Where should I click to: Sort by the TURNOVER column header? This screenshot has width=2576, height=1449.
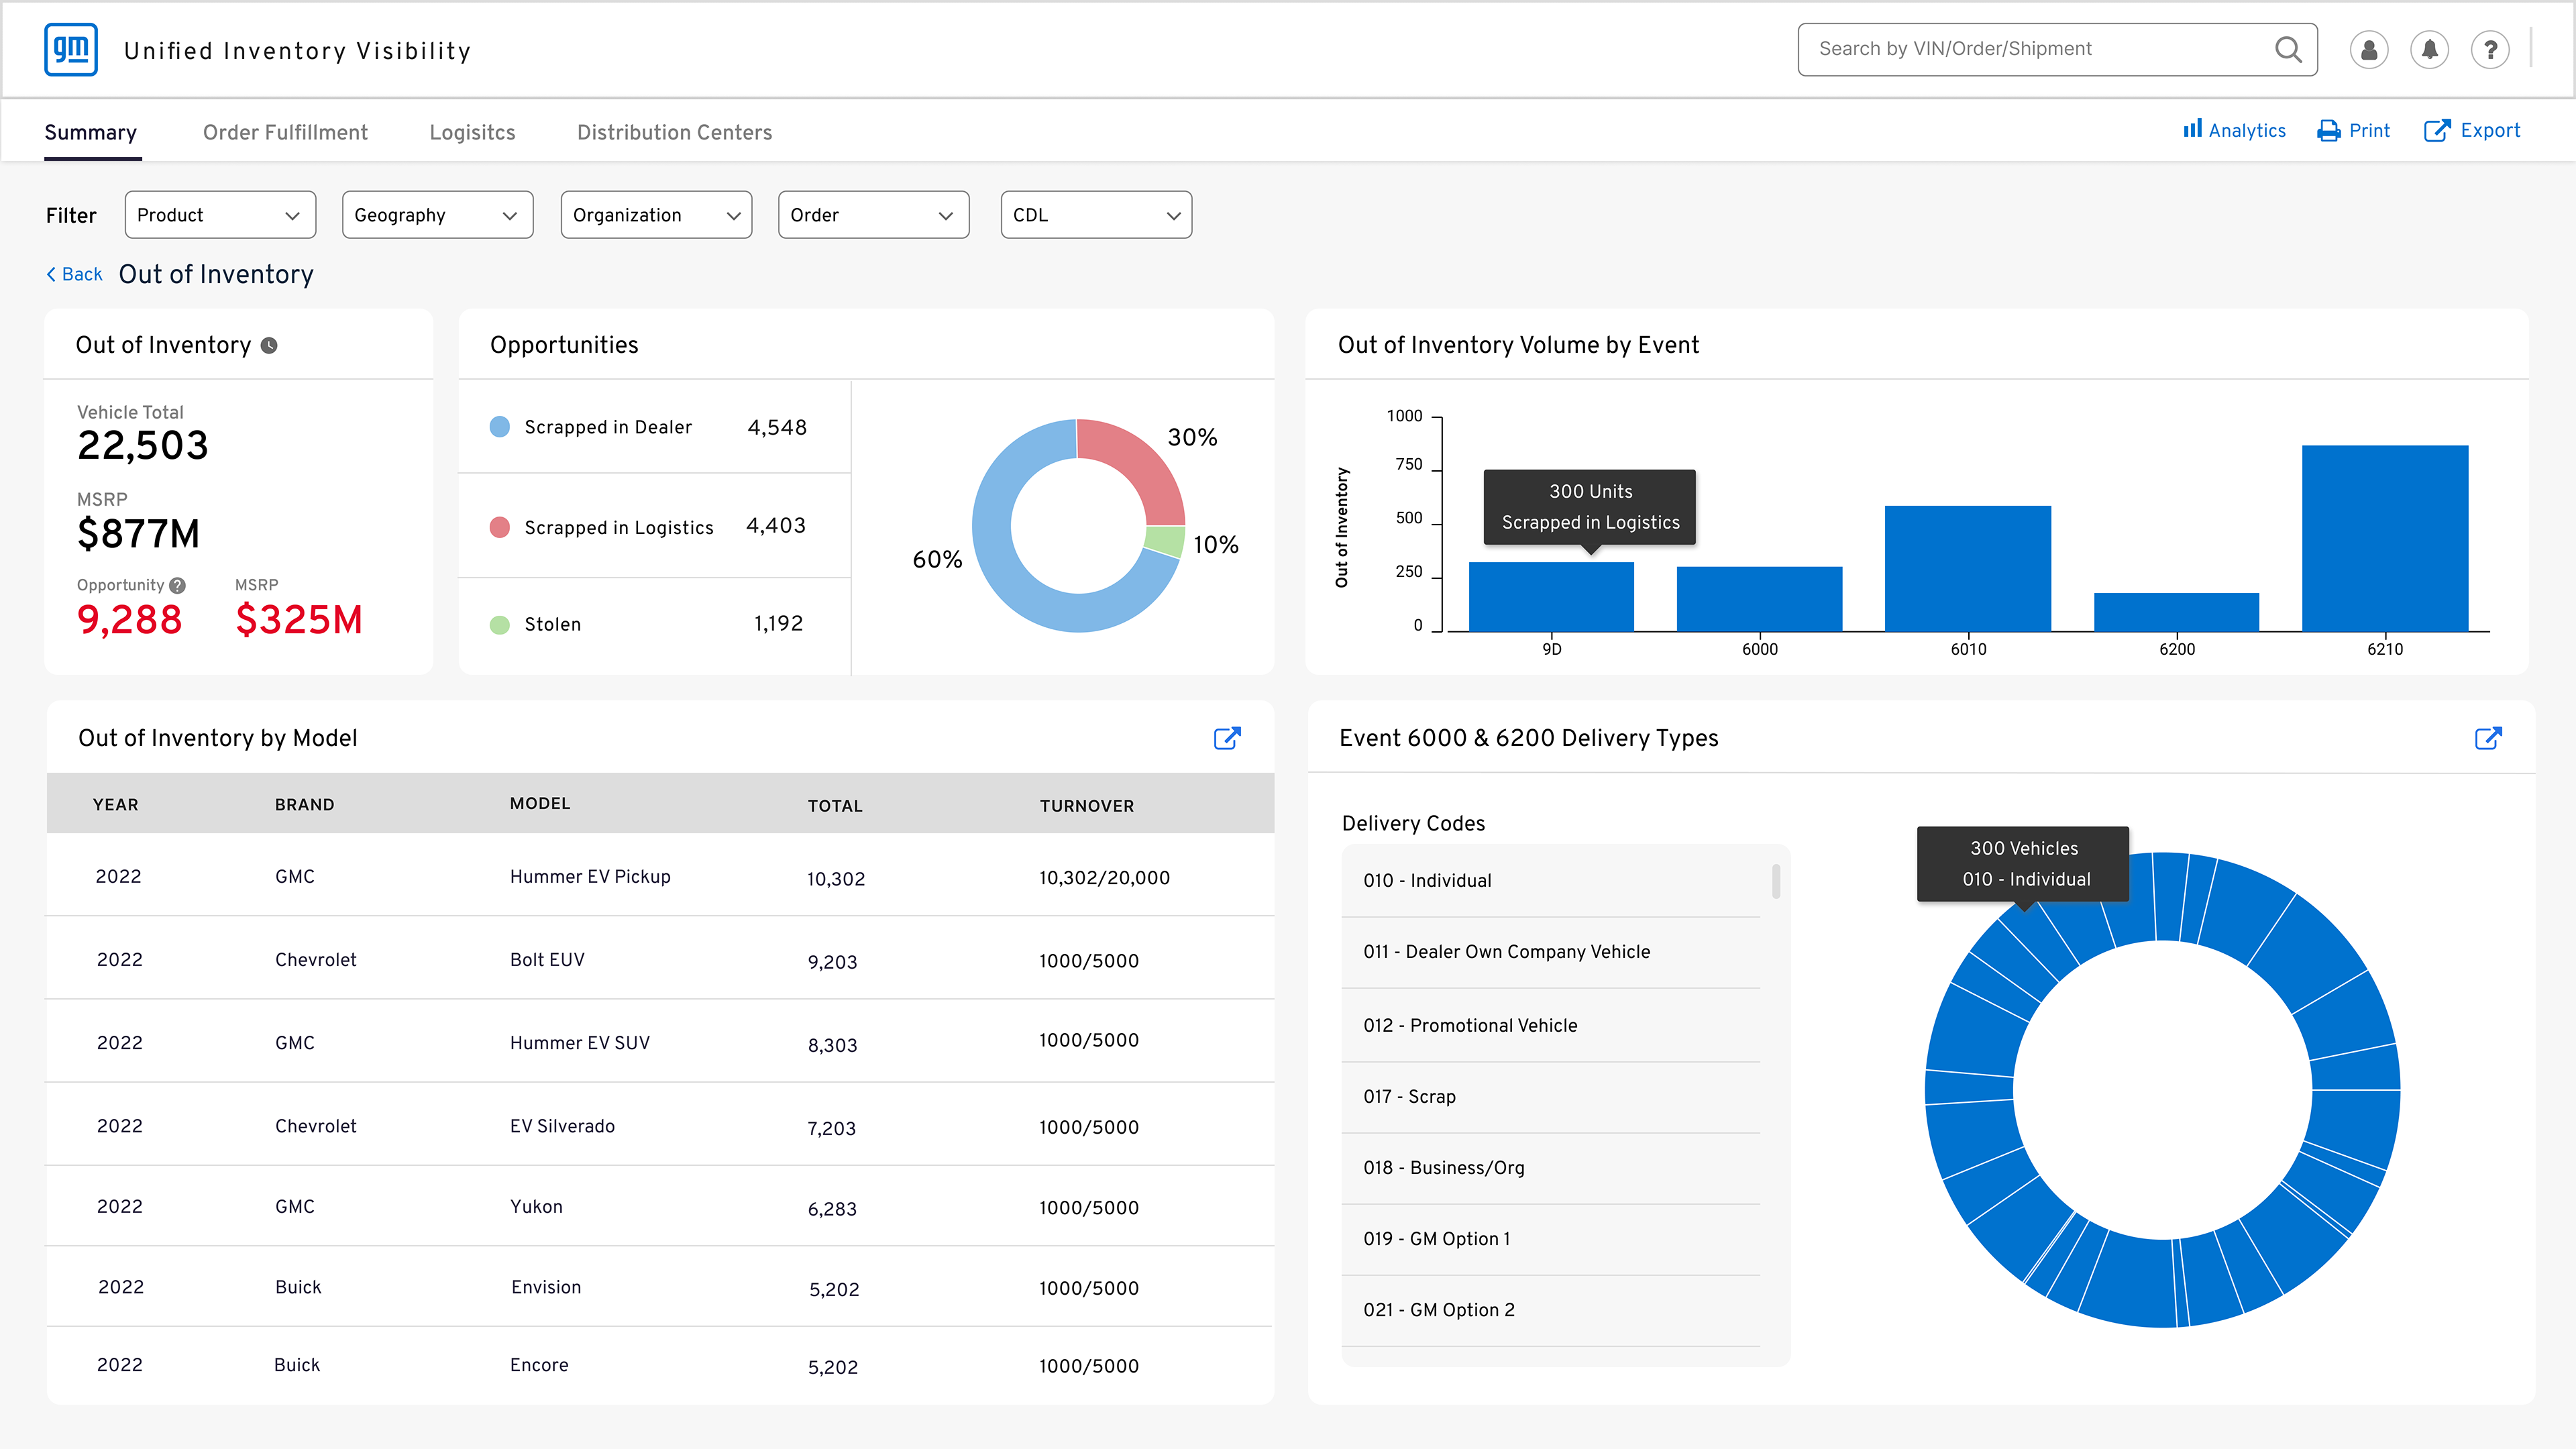1087,806
